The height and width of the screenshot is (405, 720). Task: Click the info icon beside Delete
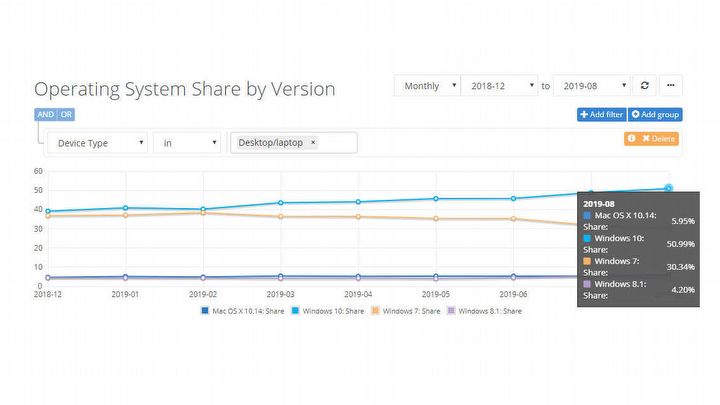click(632, 138)
